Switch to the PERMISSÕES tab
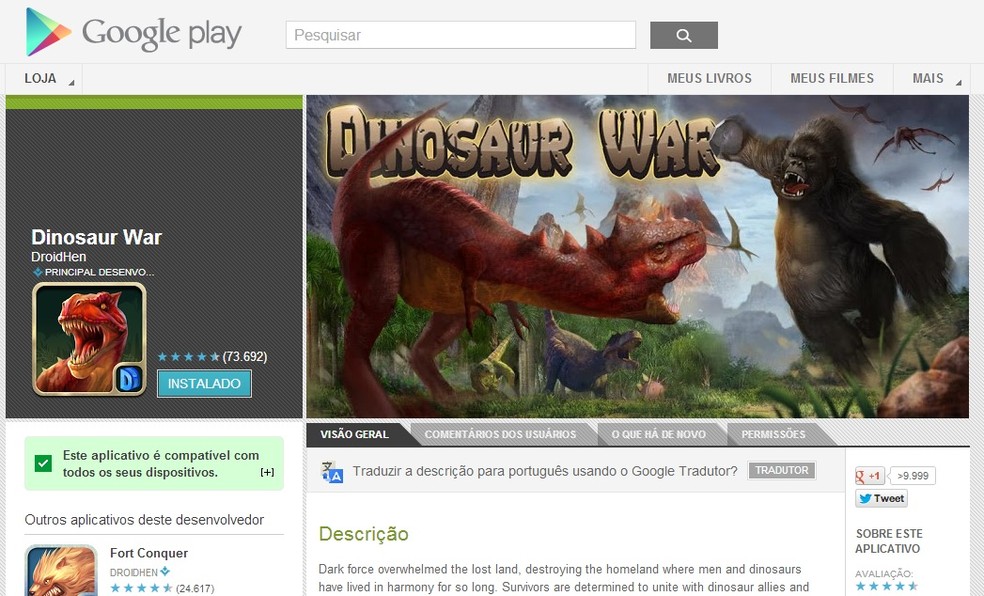Viewport: 984px width, 596px height. [x=773, y=434]
